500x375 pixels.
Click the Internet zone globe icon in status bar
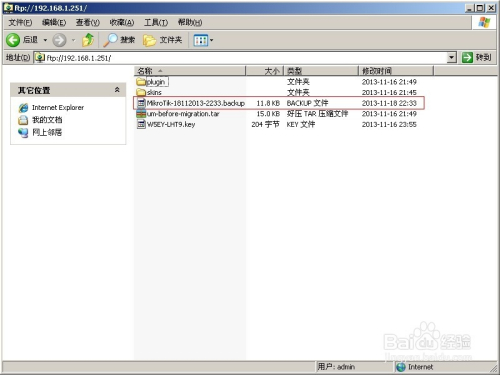(401, 367)
